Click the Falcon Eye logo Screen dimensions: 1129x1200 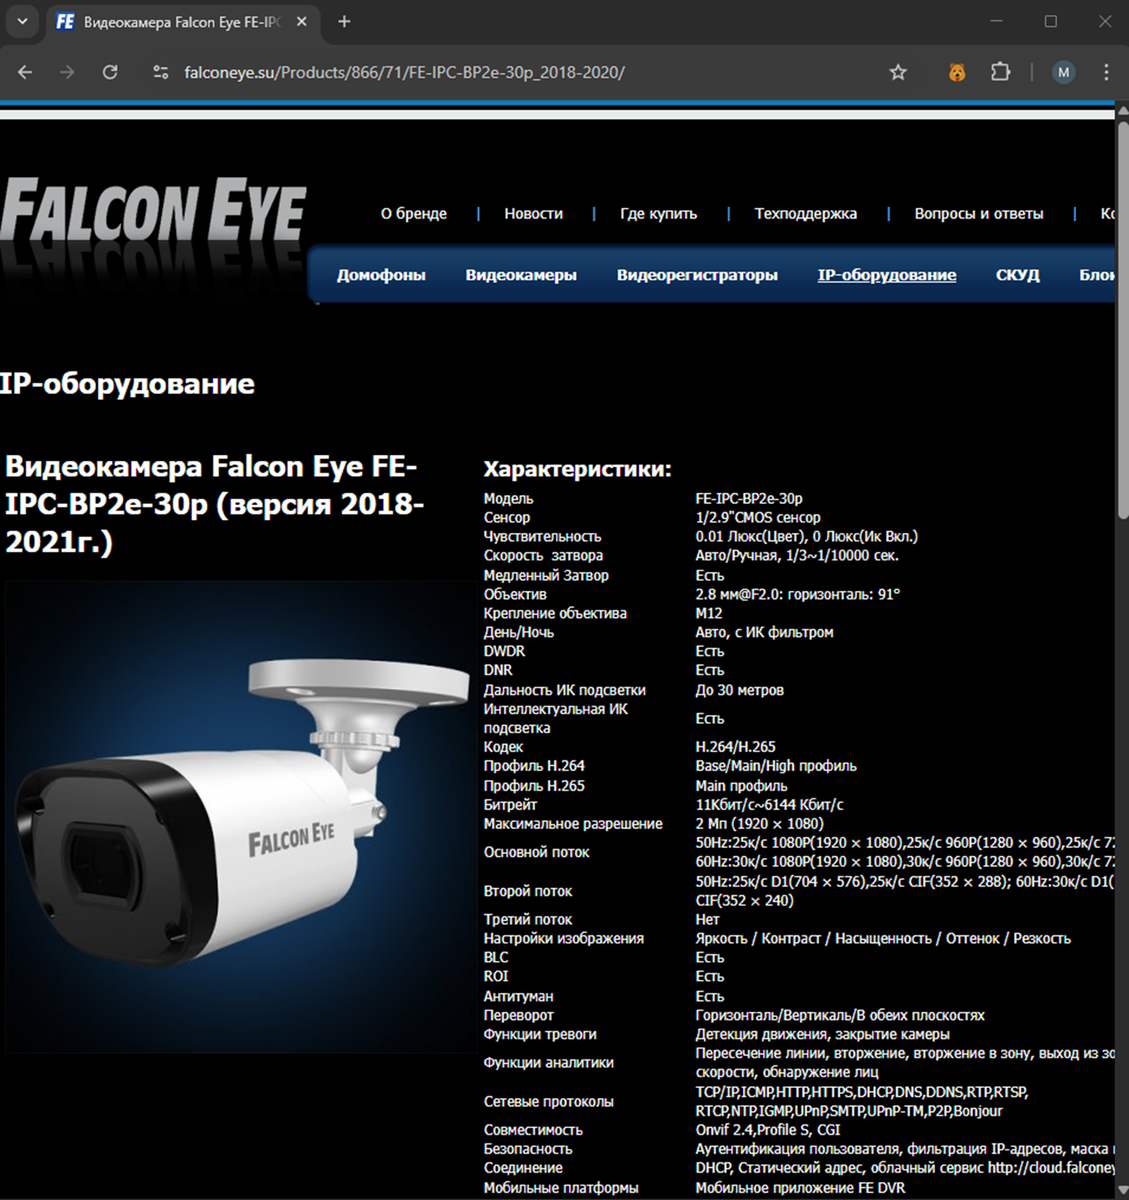[x=153, y=213]
